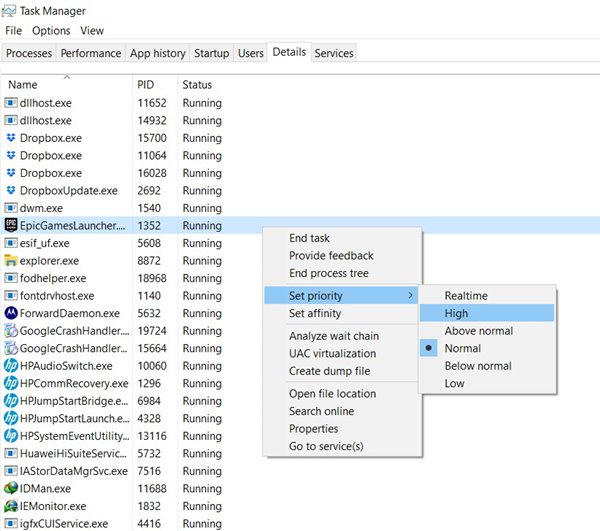Image resolution: width=600 pixels, height=531 pixels.
Task: Click the Task Manager title bar icon
Action: 9,11
